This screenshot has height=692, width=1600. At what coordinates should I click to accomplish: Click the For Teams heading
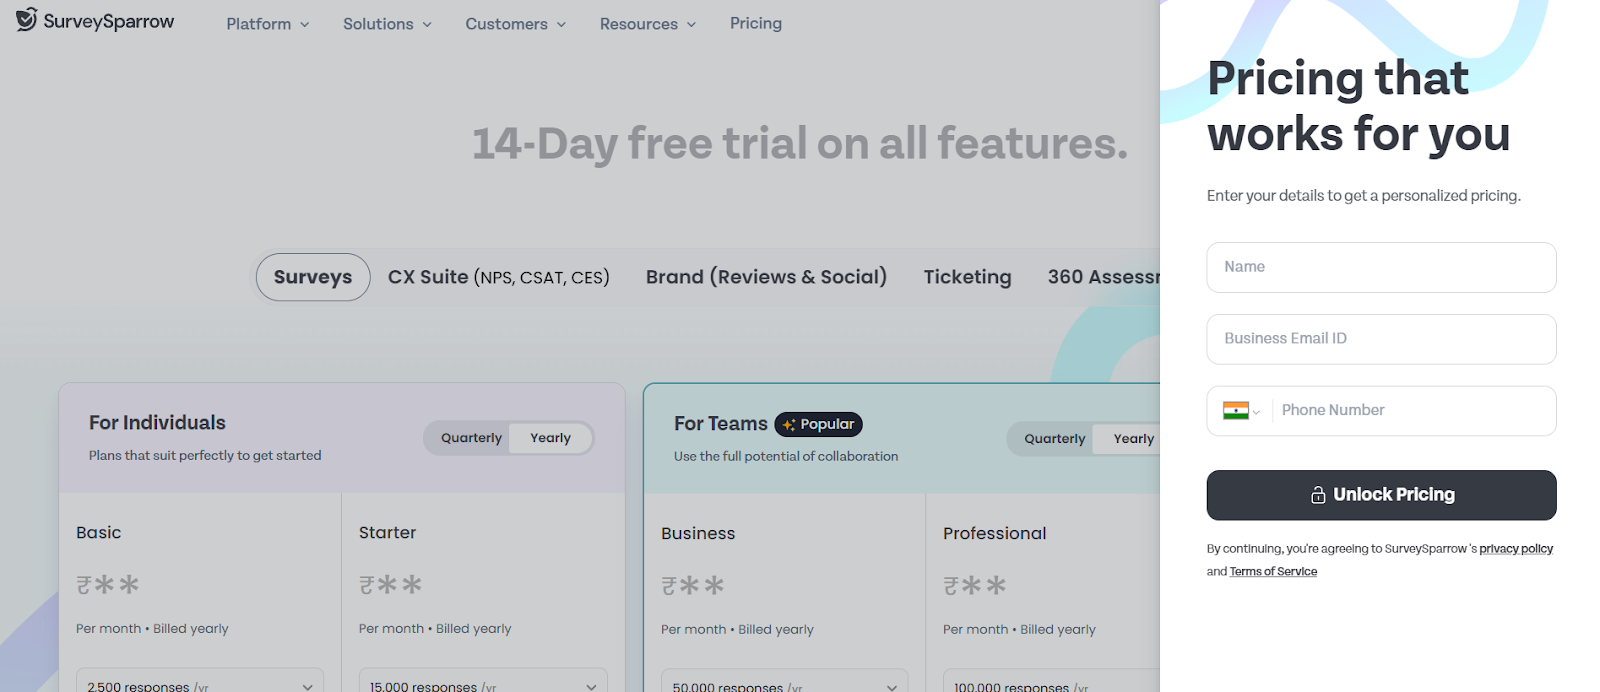(x=720, y=424)
